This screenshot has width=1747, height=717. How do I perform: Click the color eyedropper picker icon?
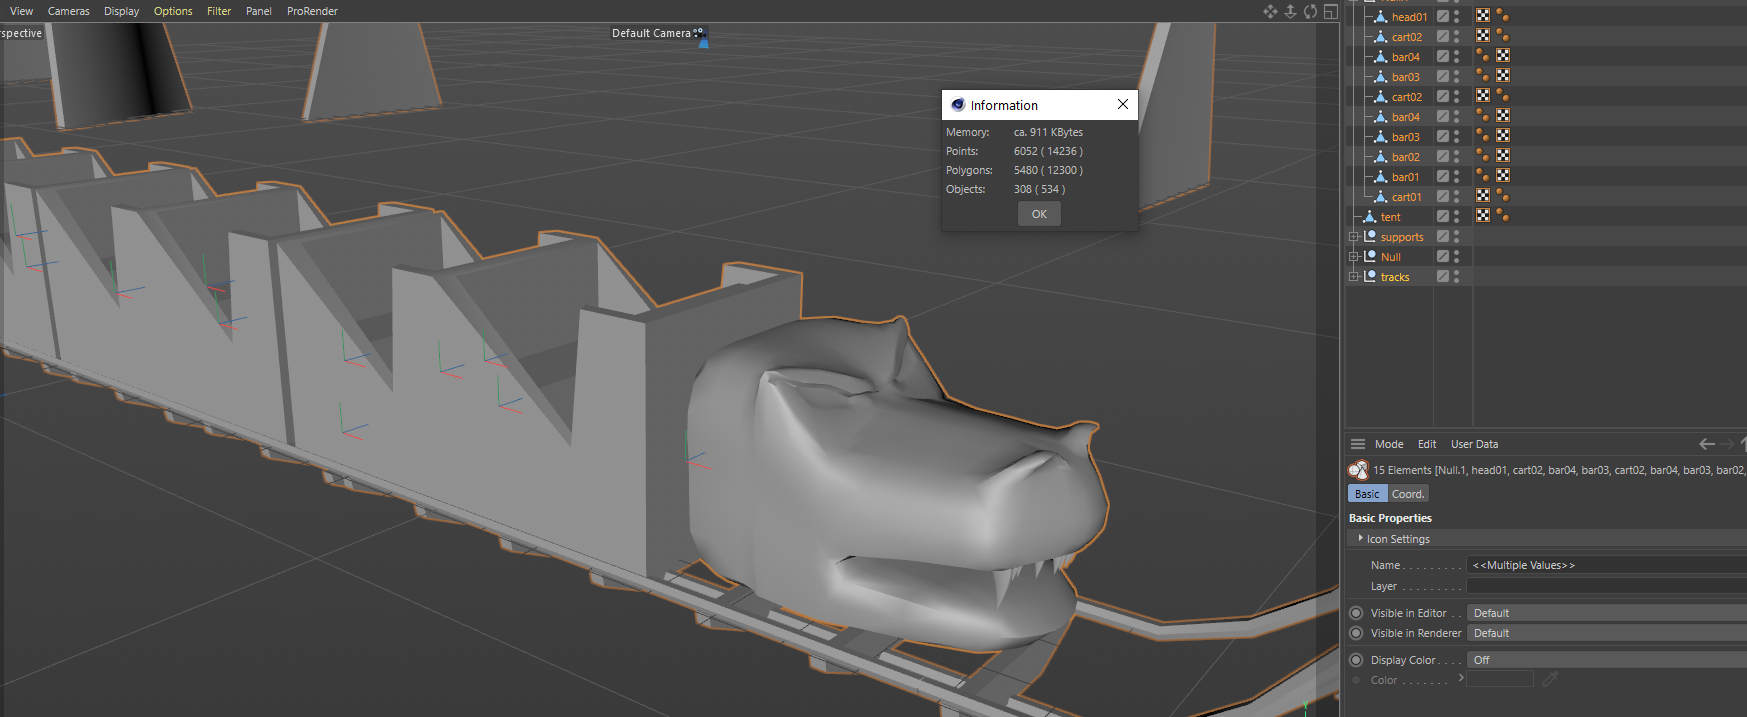pyautogui.click(x=1550, y=679)
